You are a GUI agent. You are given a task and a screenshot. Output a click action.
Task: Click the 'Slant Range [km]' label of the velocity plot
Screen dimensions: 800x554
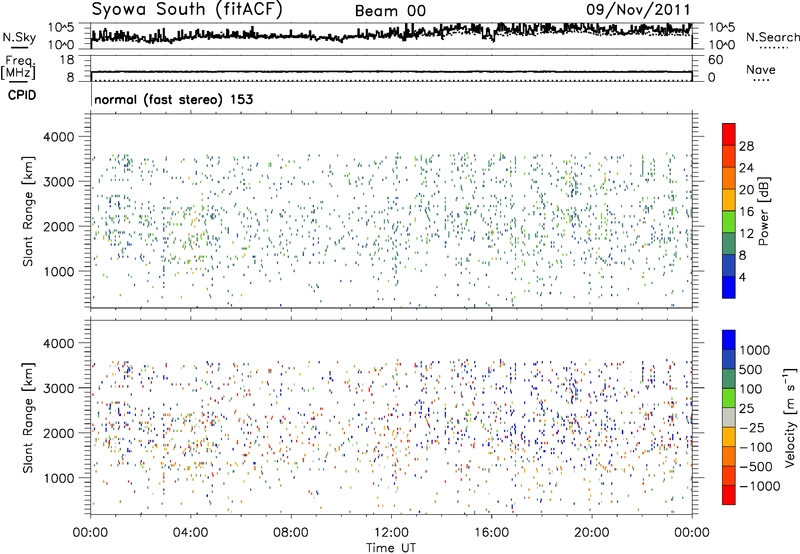(28, 417)
